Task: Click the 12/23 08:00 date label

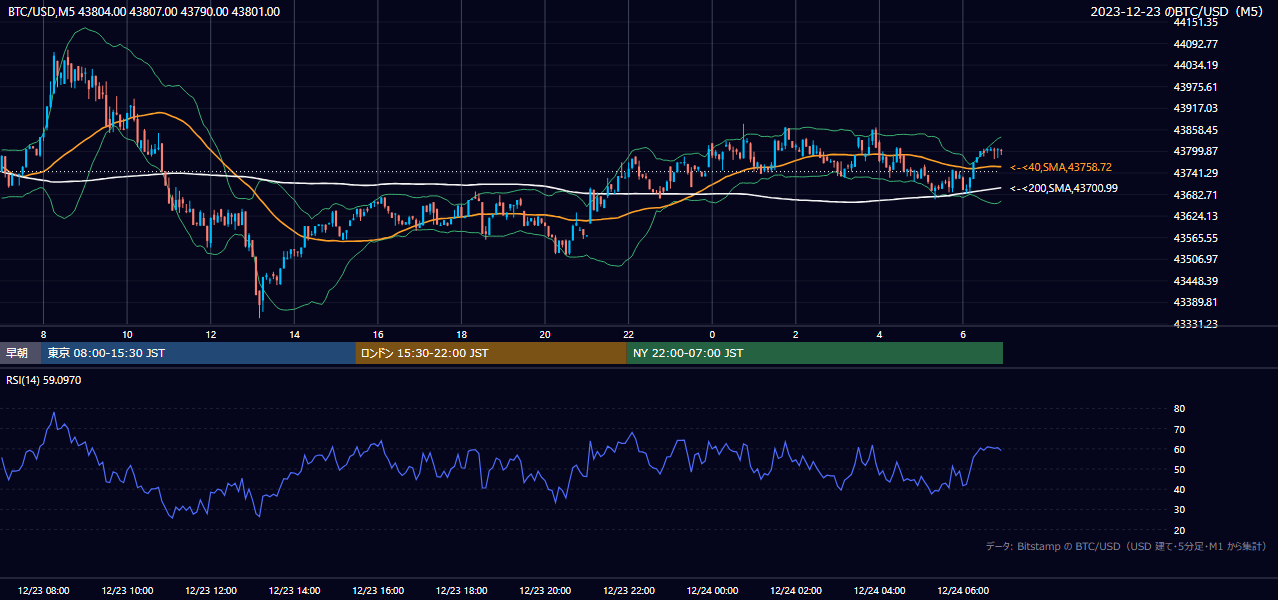Action: pos(43,591)
